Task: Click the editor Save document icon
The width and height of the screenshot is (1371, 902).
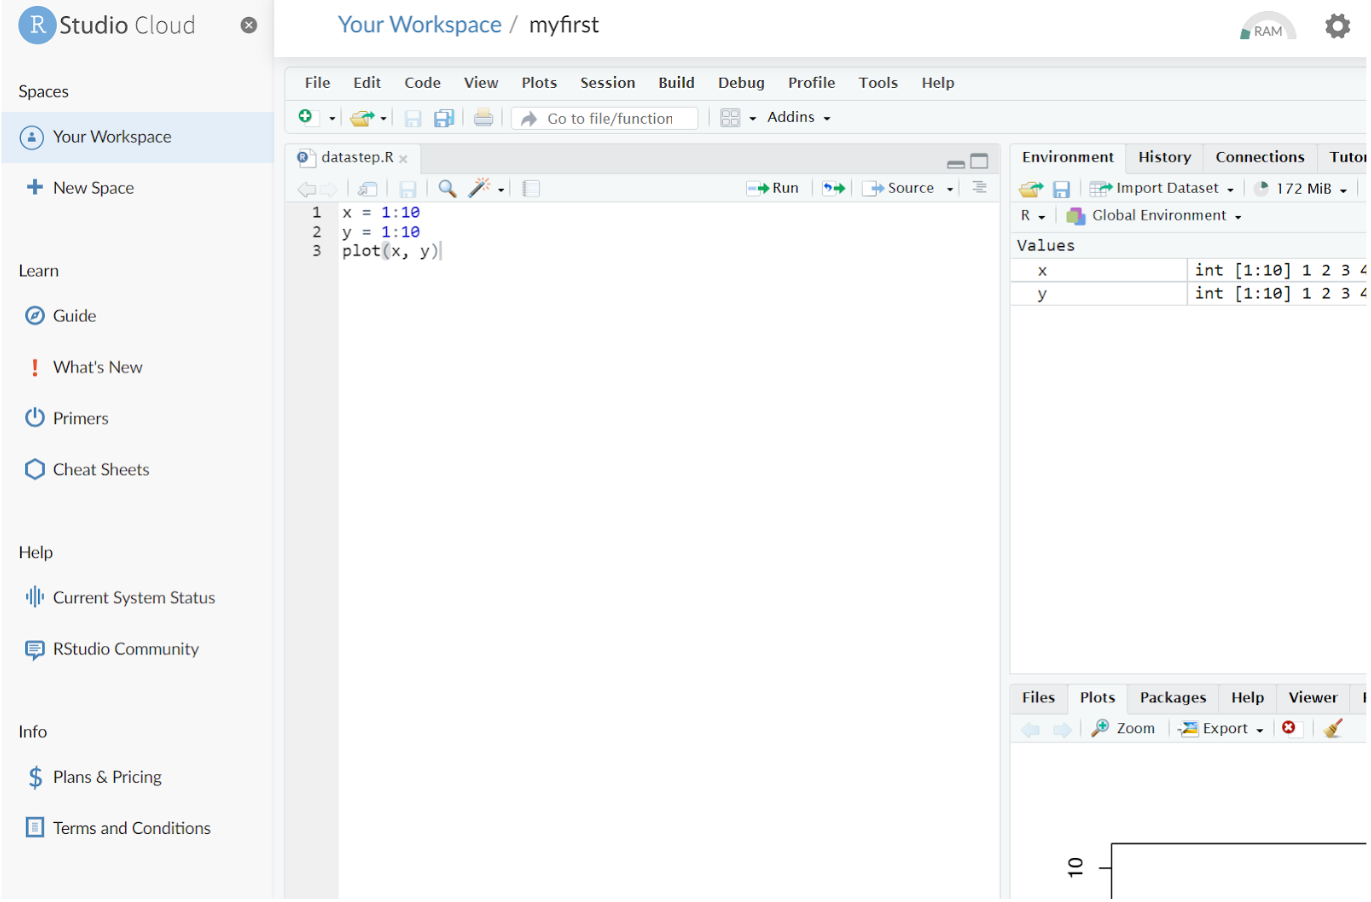Action: coord(408,189)
